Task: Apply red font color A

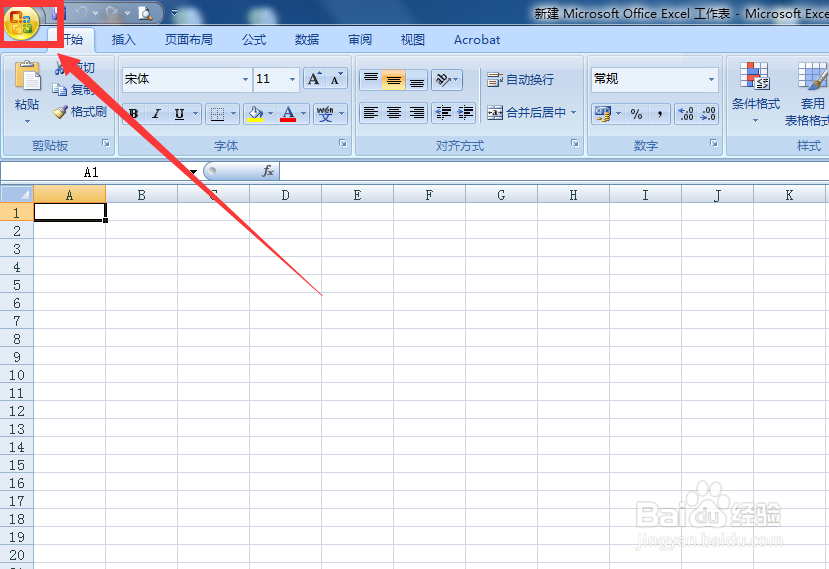Action: point(288,114)
